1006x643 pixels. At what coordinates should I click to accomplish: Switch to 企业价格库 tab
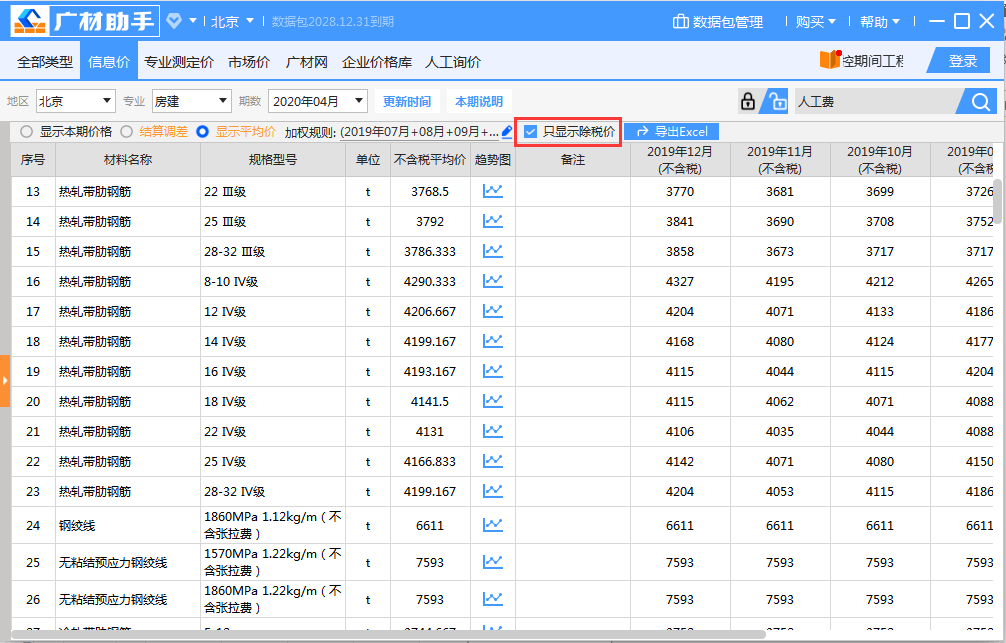tap(377, 62)
